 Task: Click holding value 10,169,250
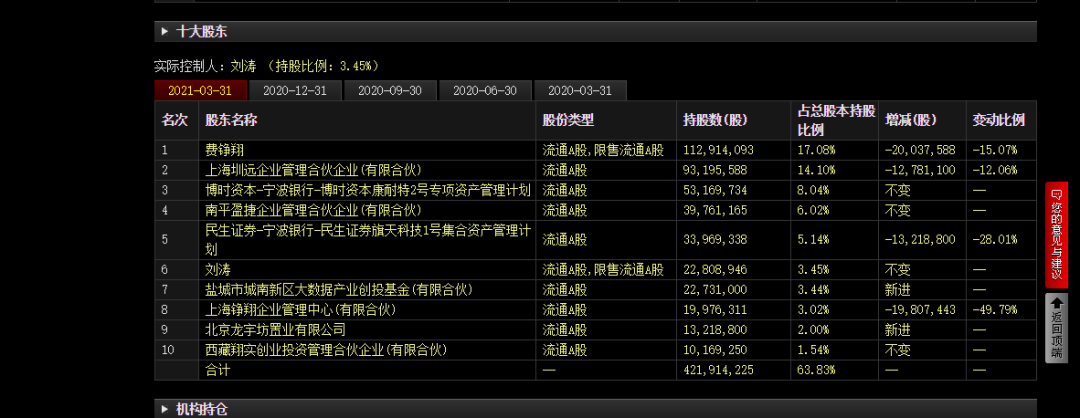[x=715, y=350]
